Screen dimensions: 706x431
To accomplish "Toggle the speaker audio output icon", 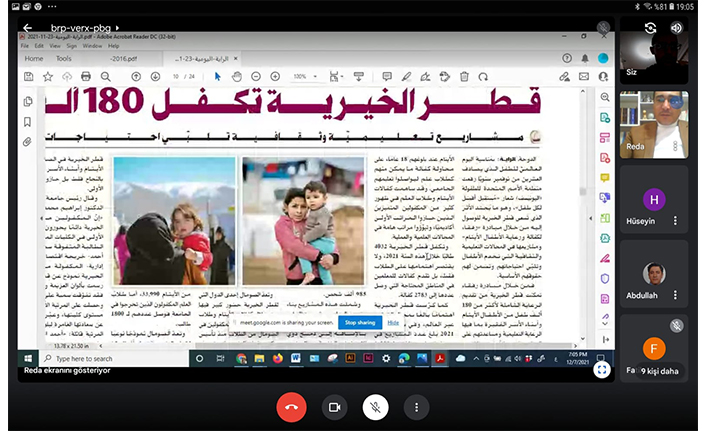I will pyautogui.click(x=676, y=28).
